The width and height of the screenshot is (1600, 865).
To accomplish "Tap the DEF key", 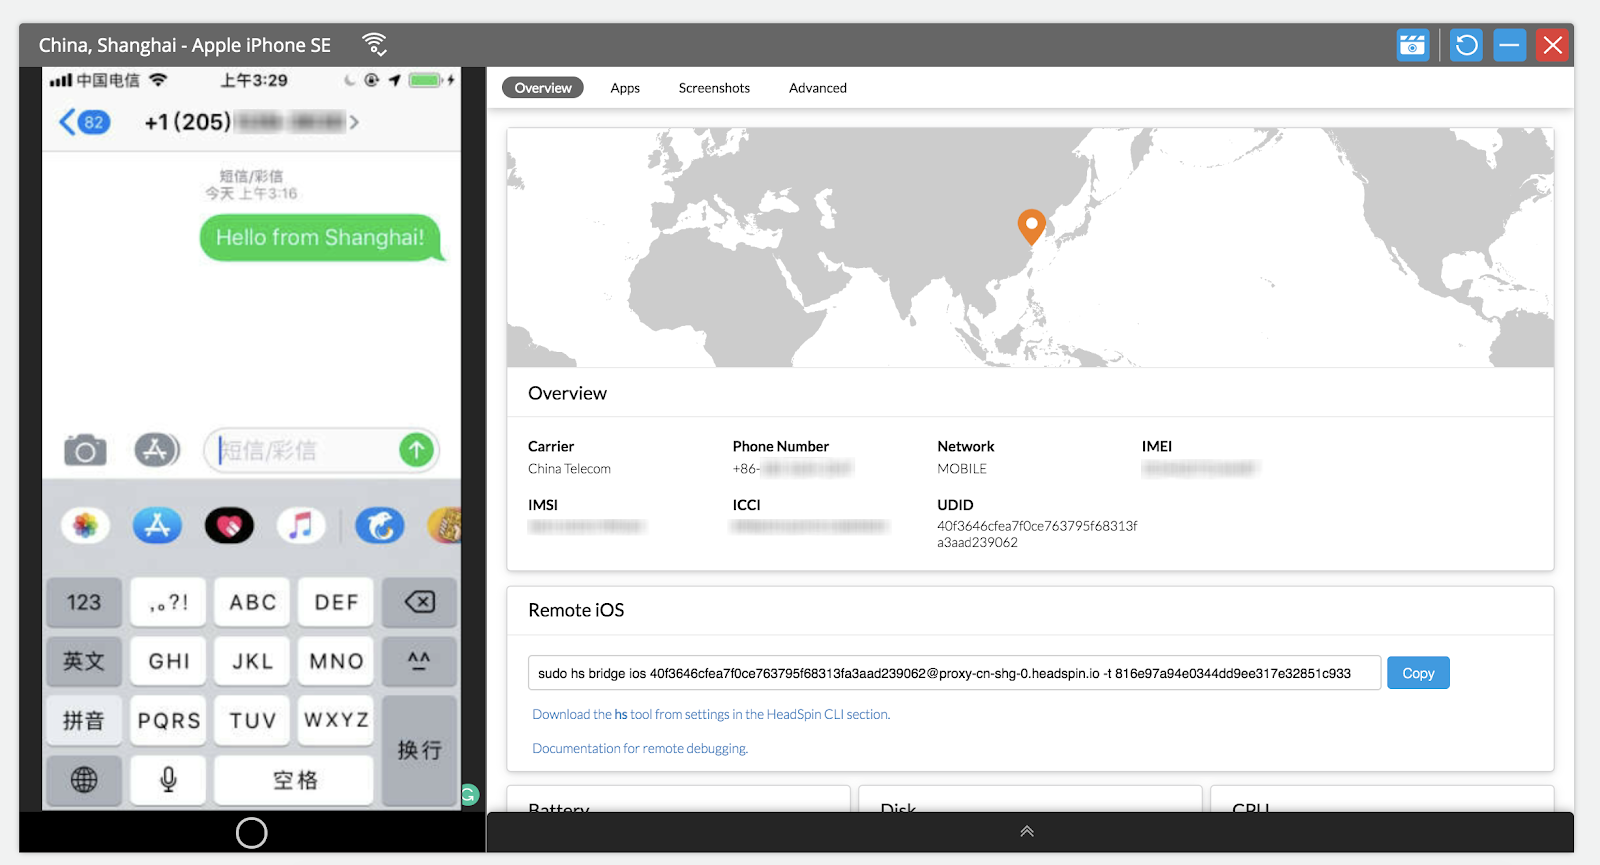I will click(336, 602).
